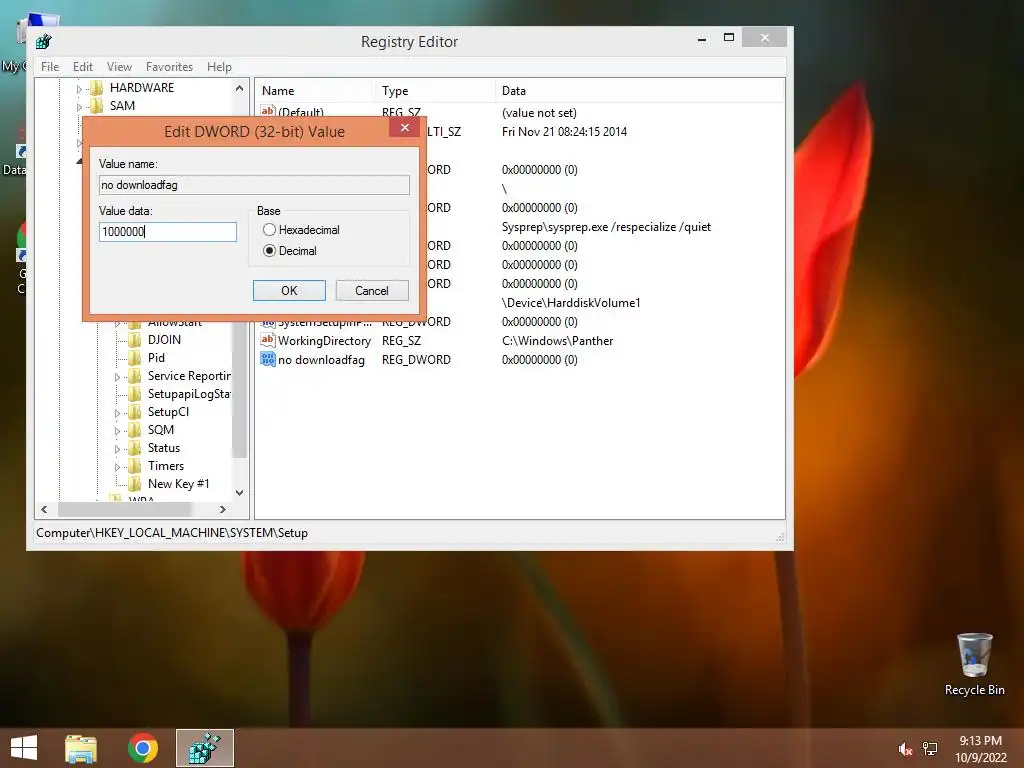Select the Hexadecimal base option
Image resolution: width=1024 pixels, height=768 pixels.
click(x=269, y=230)
